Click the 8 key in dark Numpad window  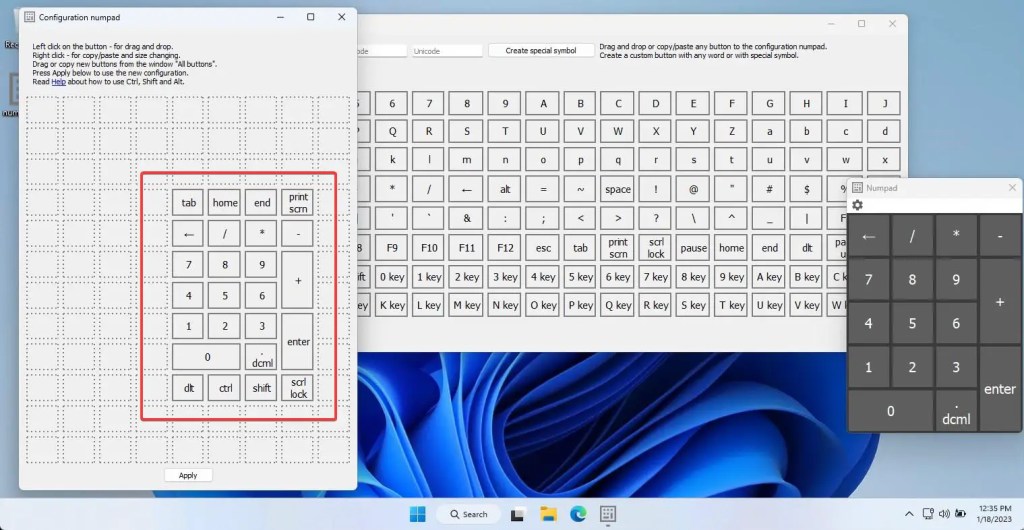tap(912, 280)
